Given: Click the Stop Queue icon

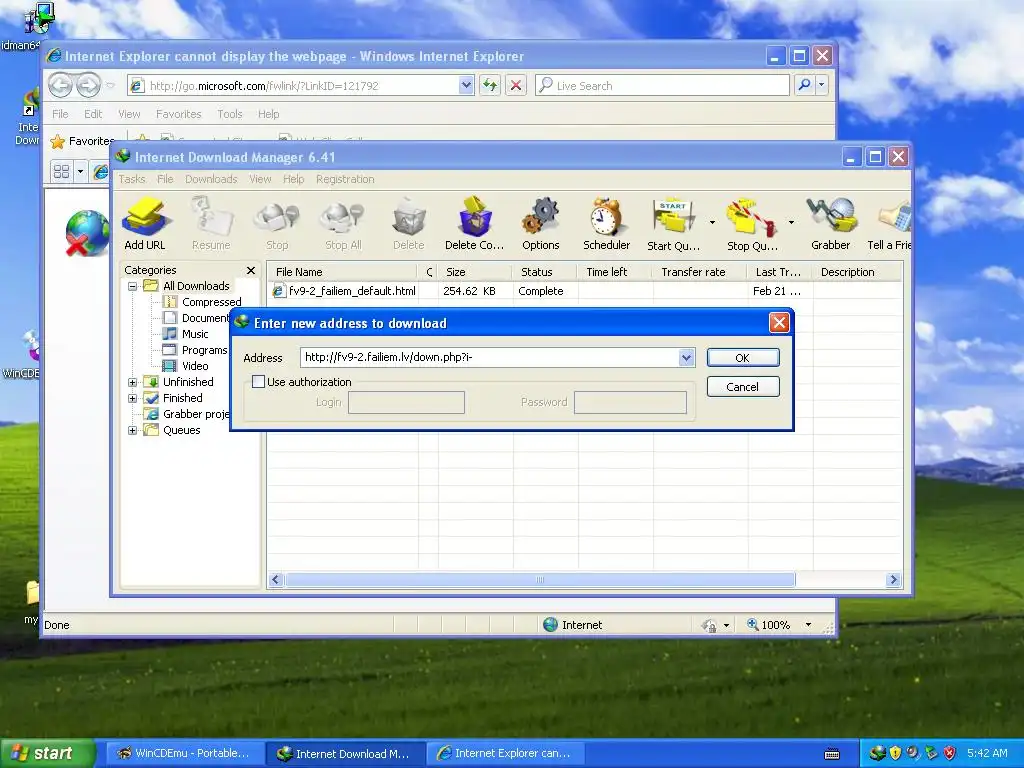Looking at the screenshot, I should click(x=752, y=224).
